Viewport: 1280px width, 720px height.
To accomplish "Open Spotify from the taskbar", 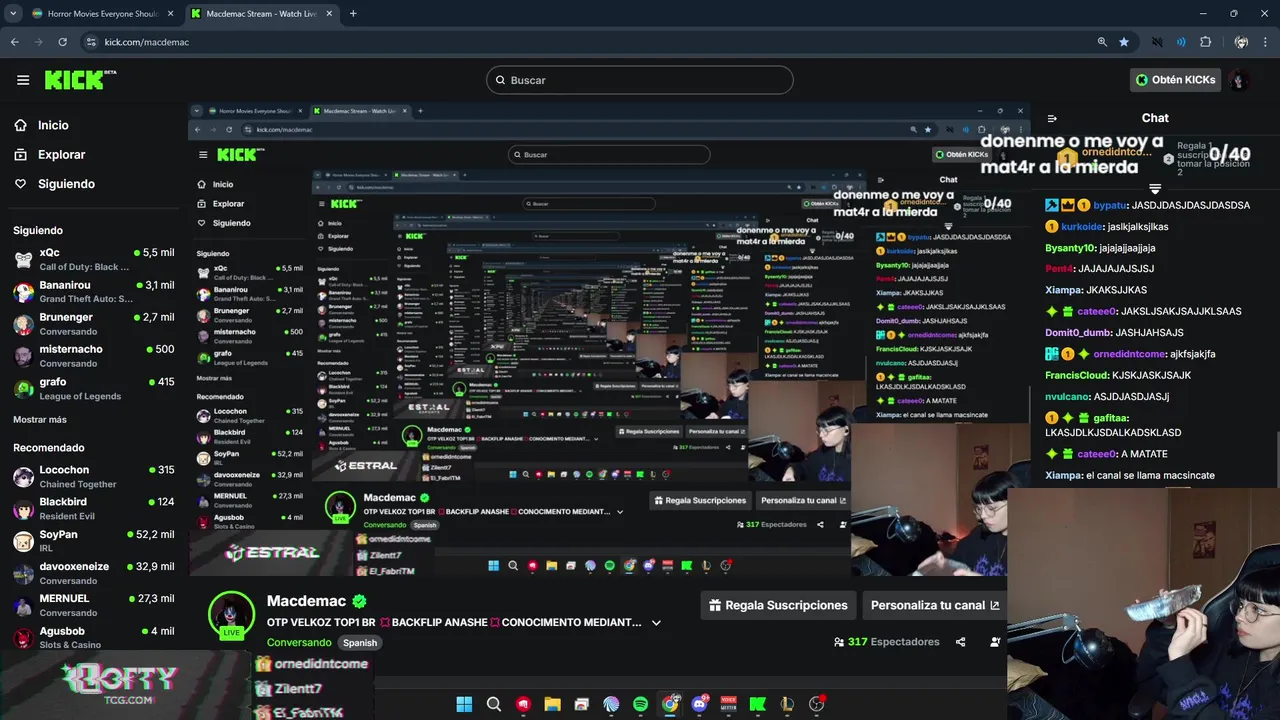I will click(640, 705).
